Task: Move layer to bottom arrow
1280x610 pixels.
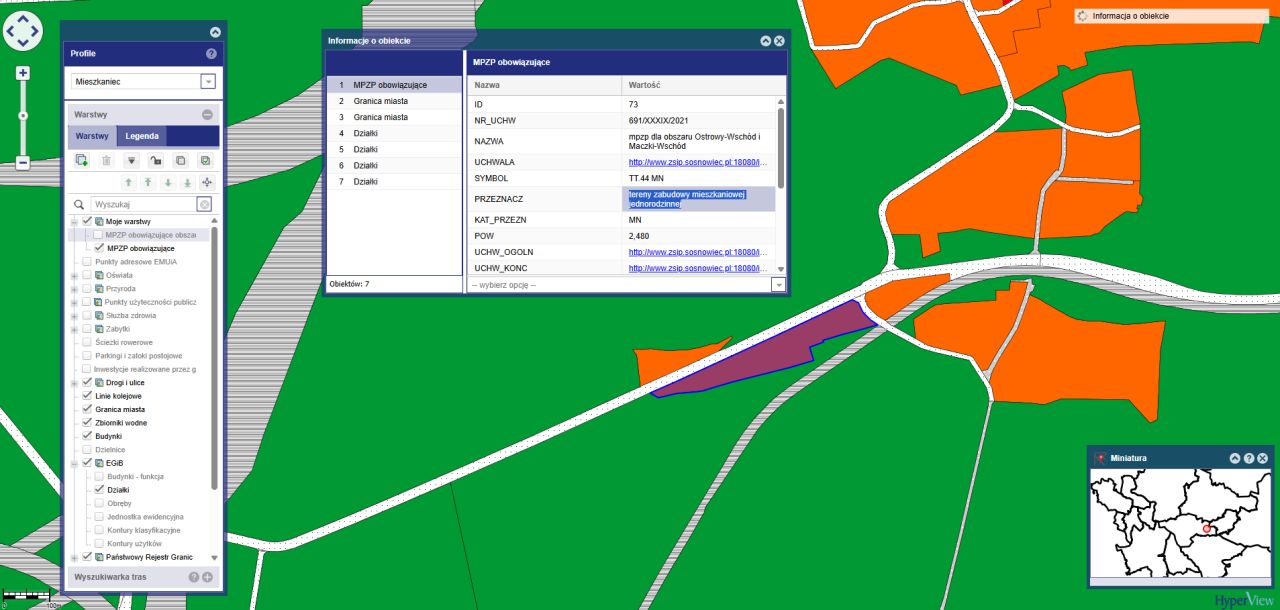Action: tap(187, 183)
